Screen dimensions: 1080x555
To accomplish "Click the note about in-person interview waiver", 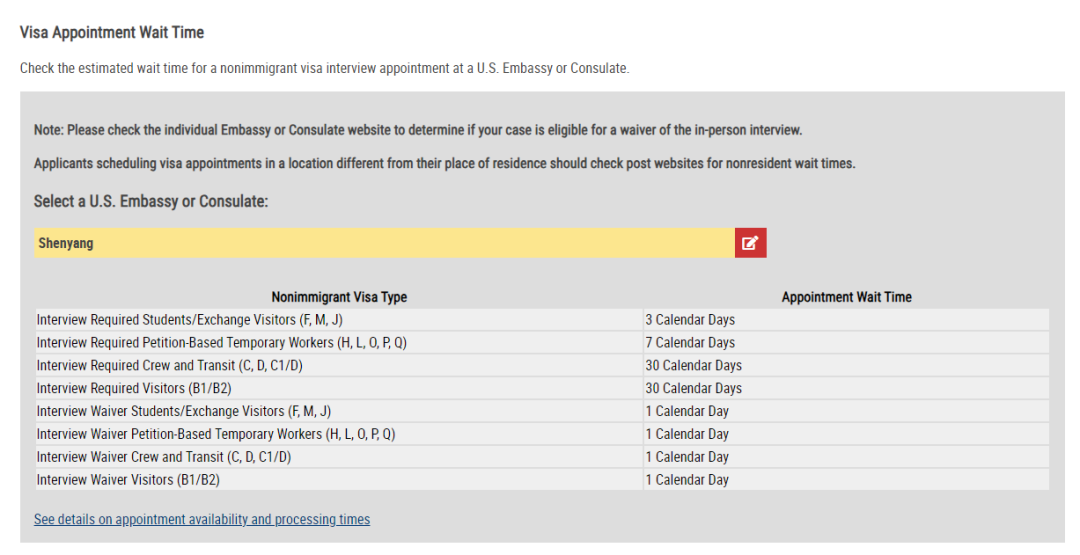I will pyautogui.click(x=418, y=129).
